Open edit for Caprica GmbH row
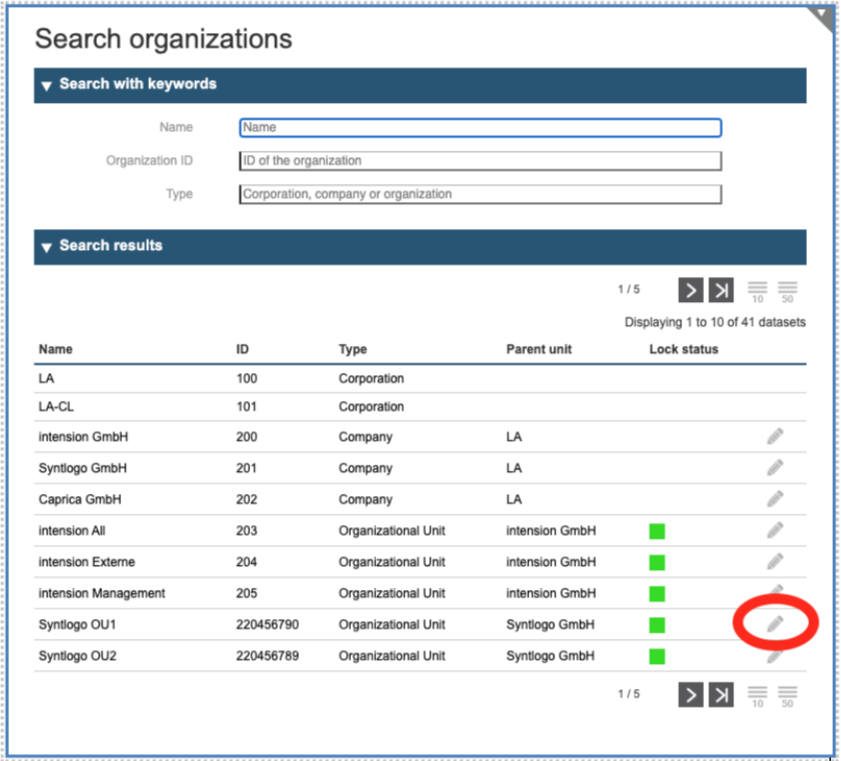This screenshot has height=761, width=841. pyautogui.click(x=775, y=498)
